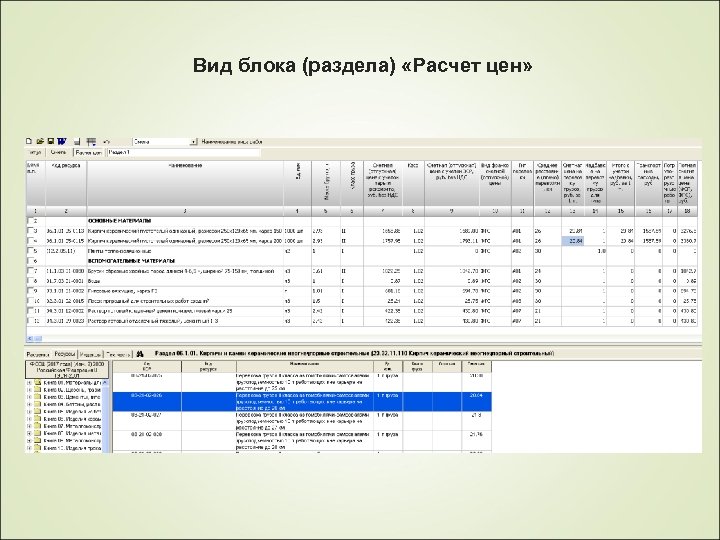Select the lower table row priced 21.76
Image resolution: width=720 pixels, height=540 pixels.
302,441
